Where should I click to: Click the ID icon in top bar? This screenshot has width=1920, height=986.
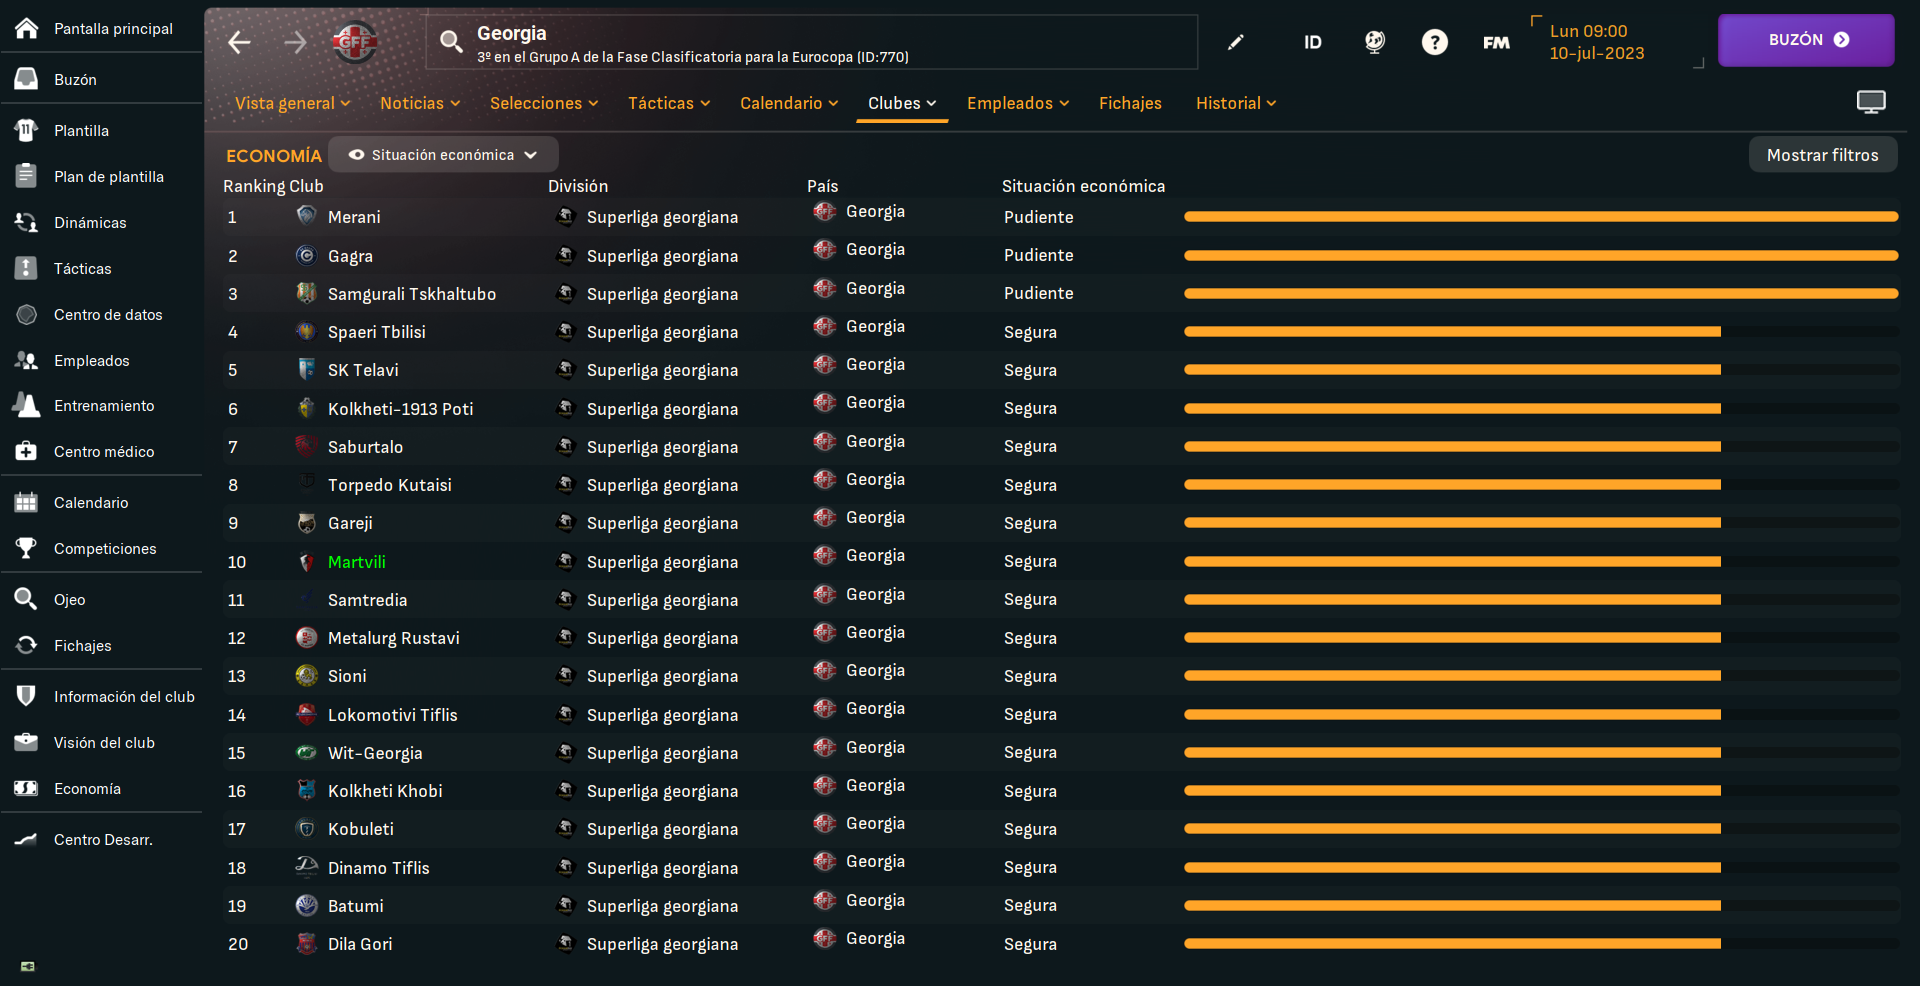pyautogui.click(x=1312, y=42)
